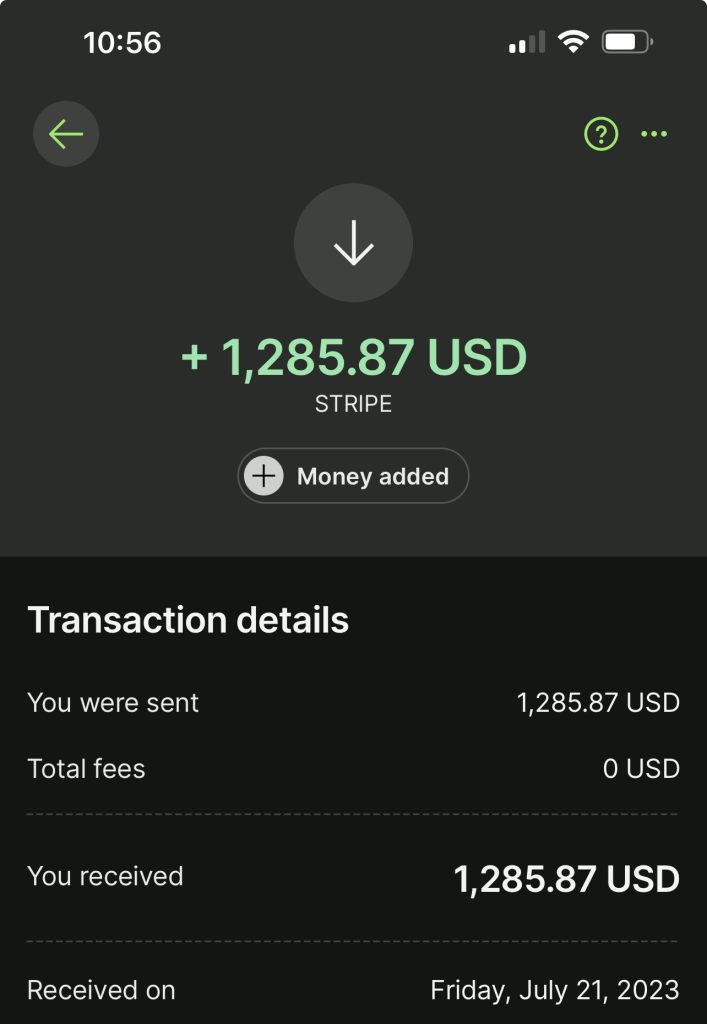Select the You were sent row label
The width and height of the screenshot is (707, 1024).
click(x=113, y=703)
